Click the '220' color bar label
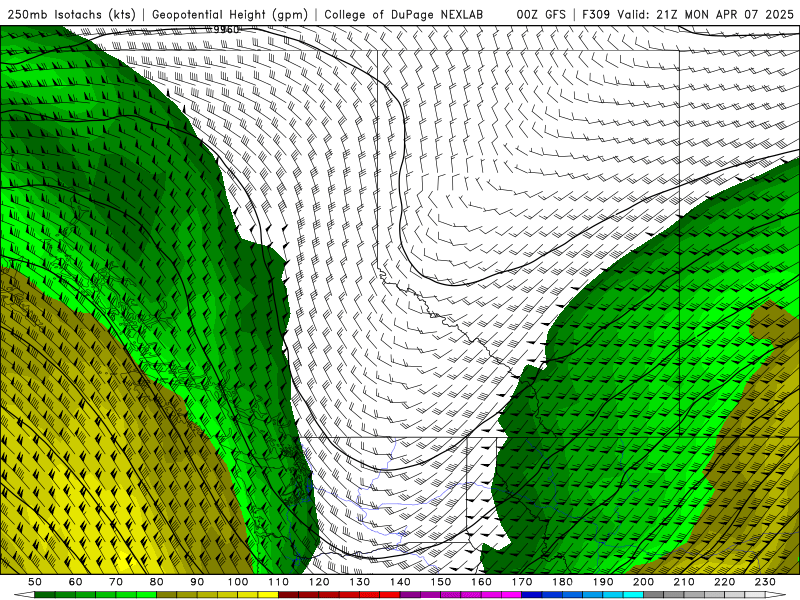Image resolution: width=800 pixels, height=600 pixels. 724,582
